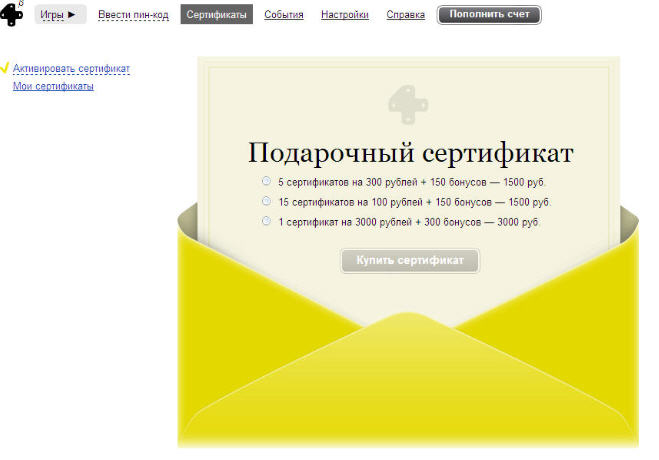Open the Настройки page
The image size is (659, 460).
click(345, 15)
